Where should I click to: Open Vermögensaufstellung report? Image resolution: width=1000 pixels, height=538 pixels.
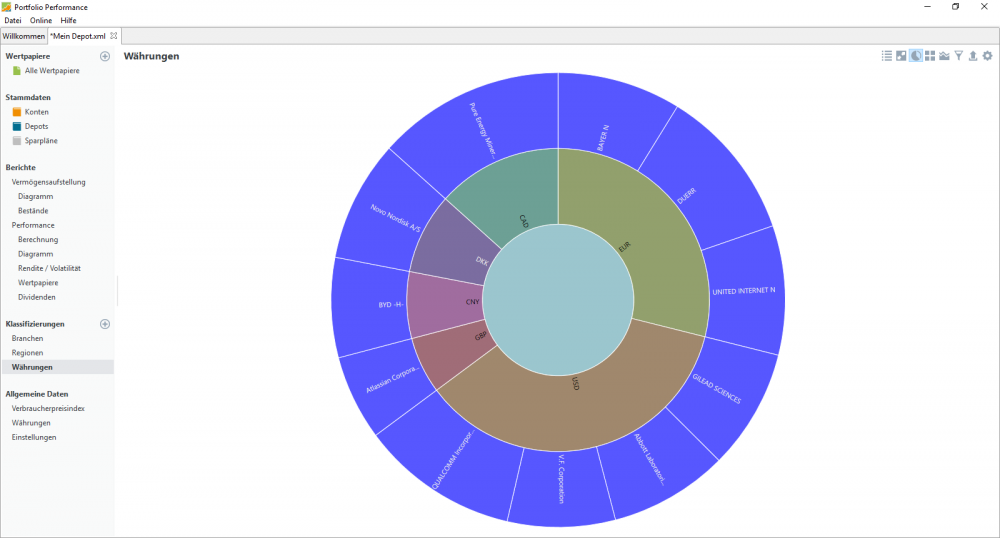[48, 182]
